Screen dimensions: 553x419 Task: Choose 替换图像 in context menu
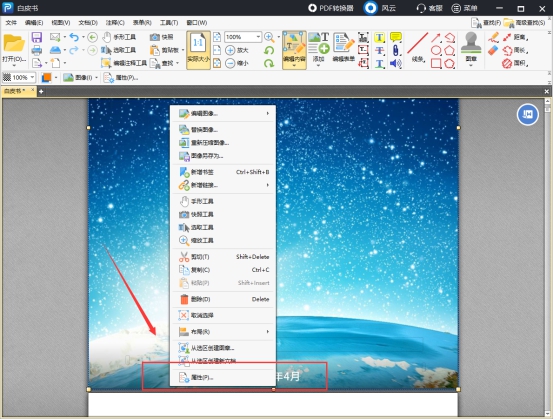click(x=223, y=130)
